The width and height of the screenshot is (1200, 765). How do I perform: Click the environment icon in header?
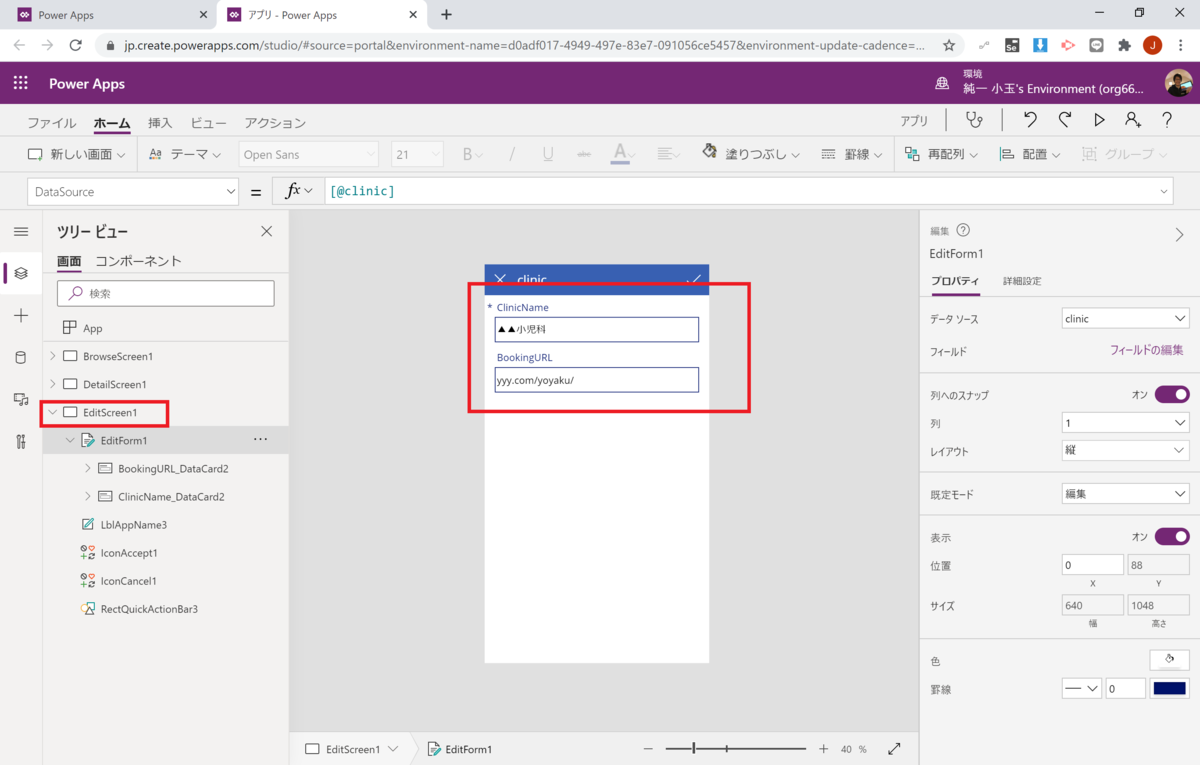tap(942, 83)
